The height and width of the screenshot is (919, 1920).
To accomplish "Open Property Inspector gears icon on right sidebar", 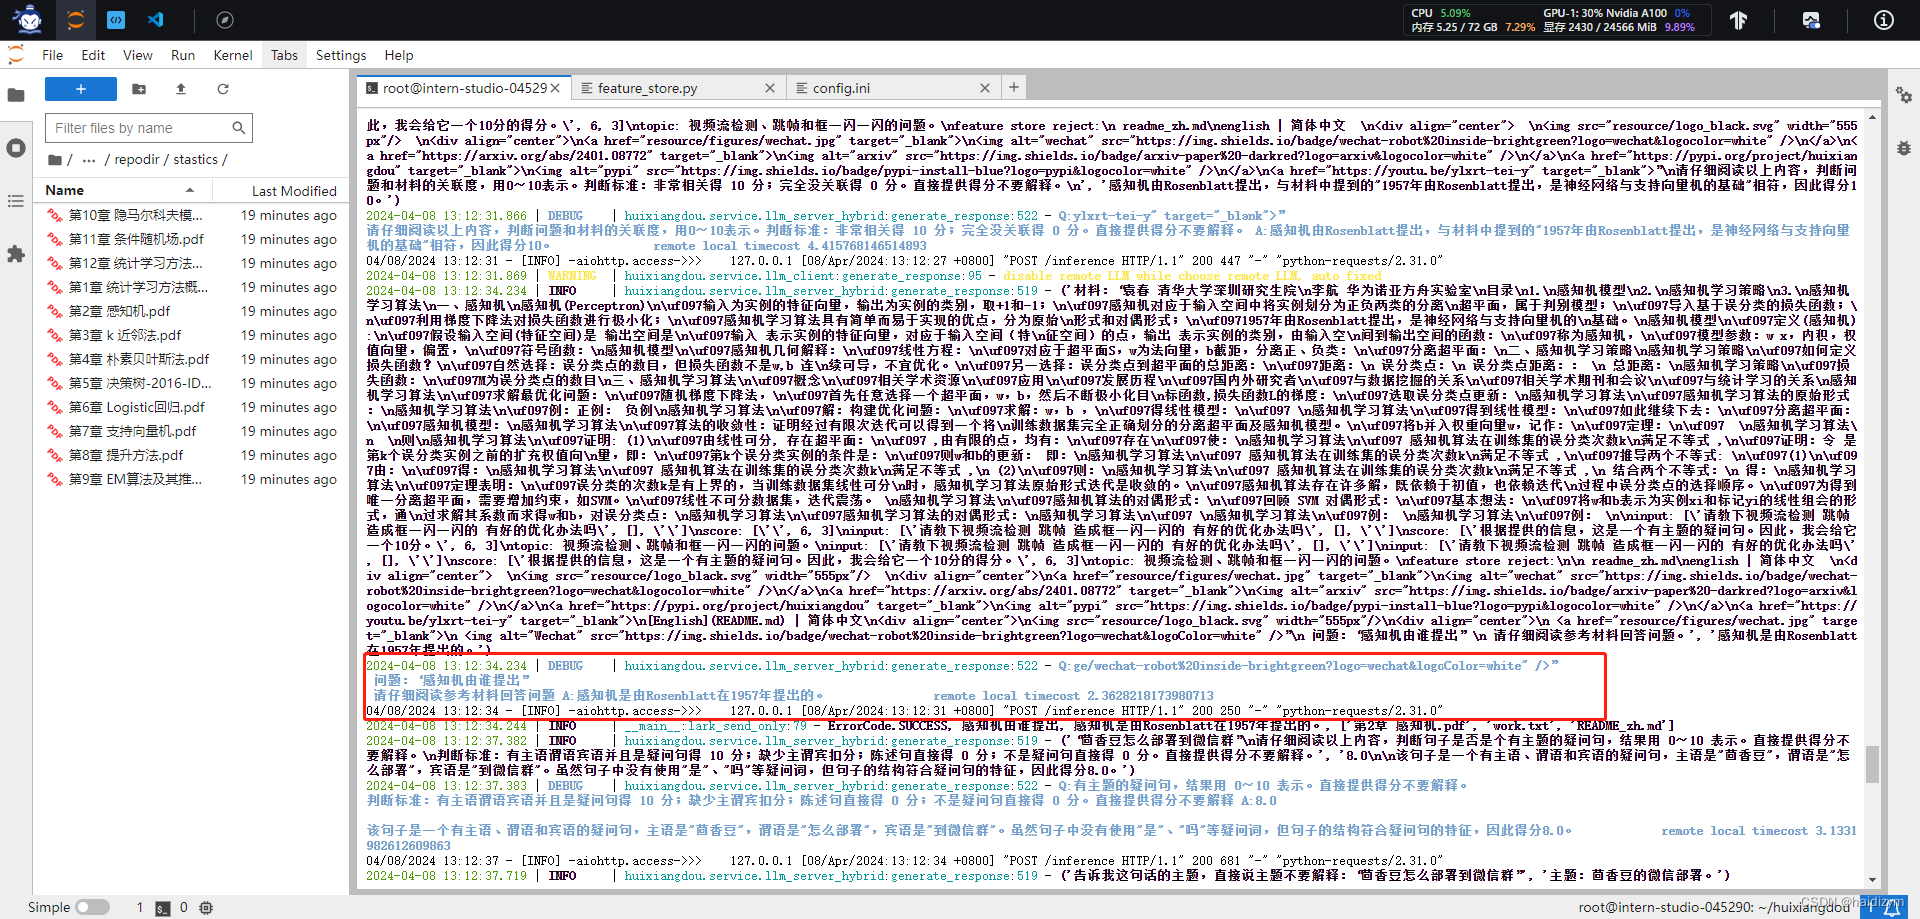I will [1904, 95].
